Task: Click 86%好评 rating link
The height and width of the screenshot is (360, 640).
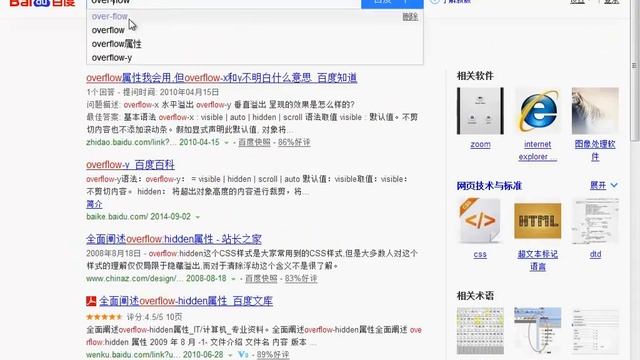Action: pos(294,142)
